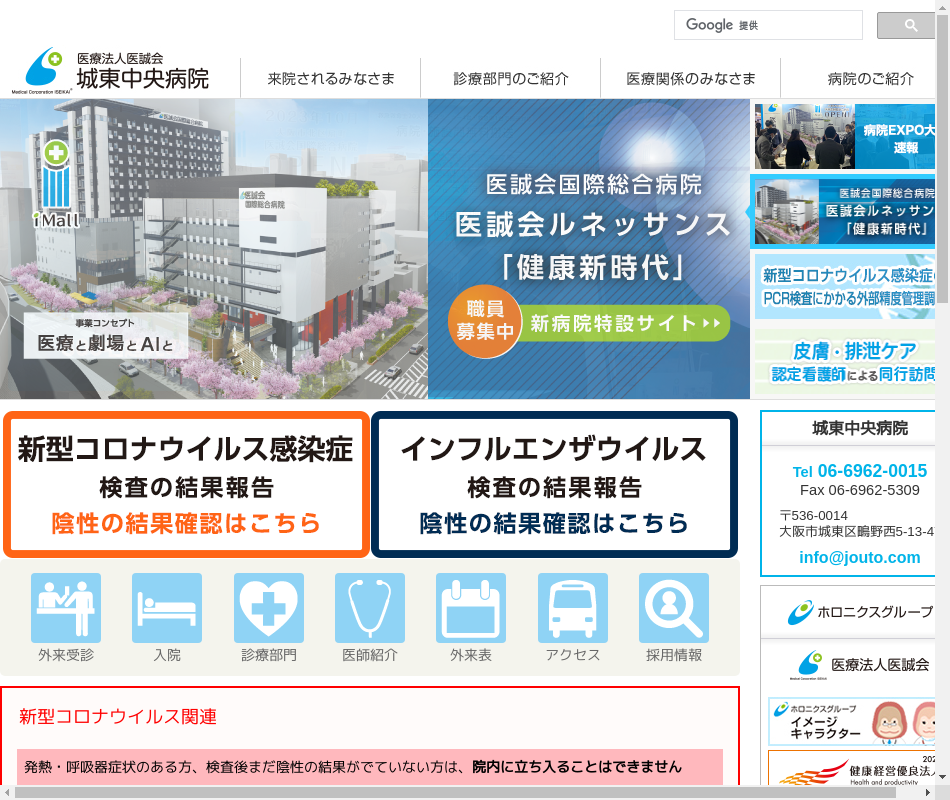Click the 城東中央病院 logo in header
This screenshot has width=950, height=800.
click(118, 71)
